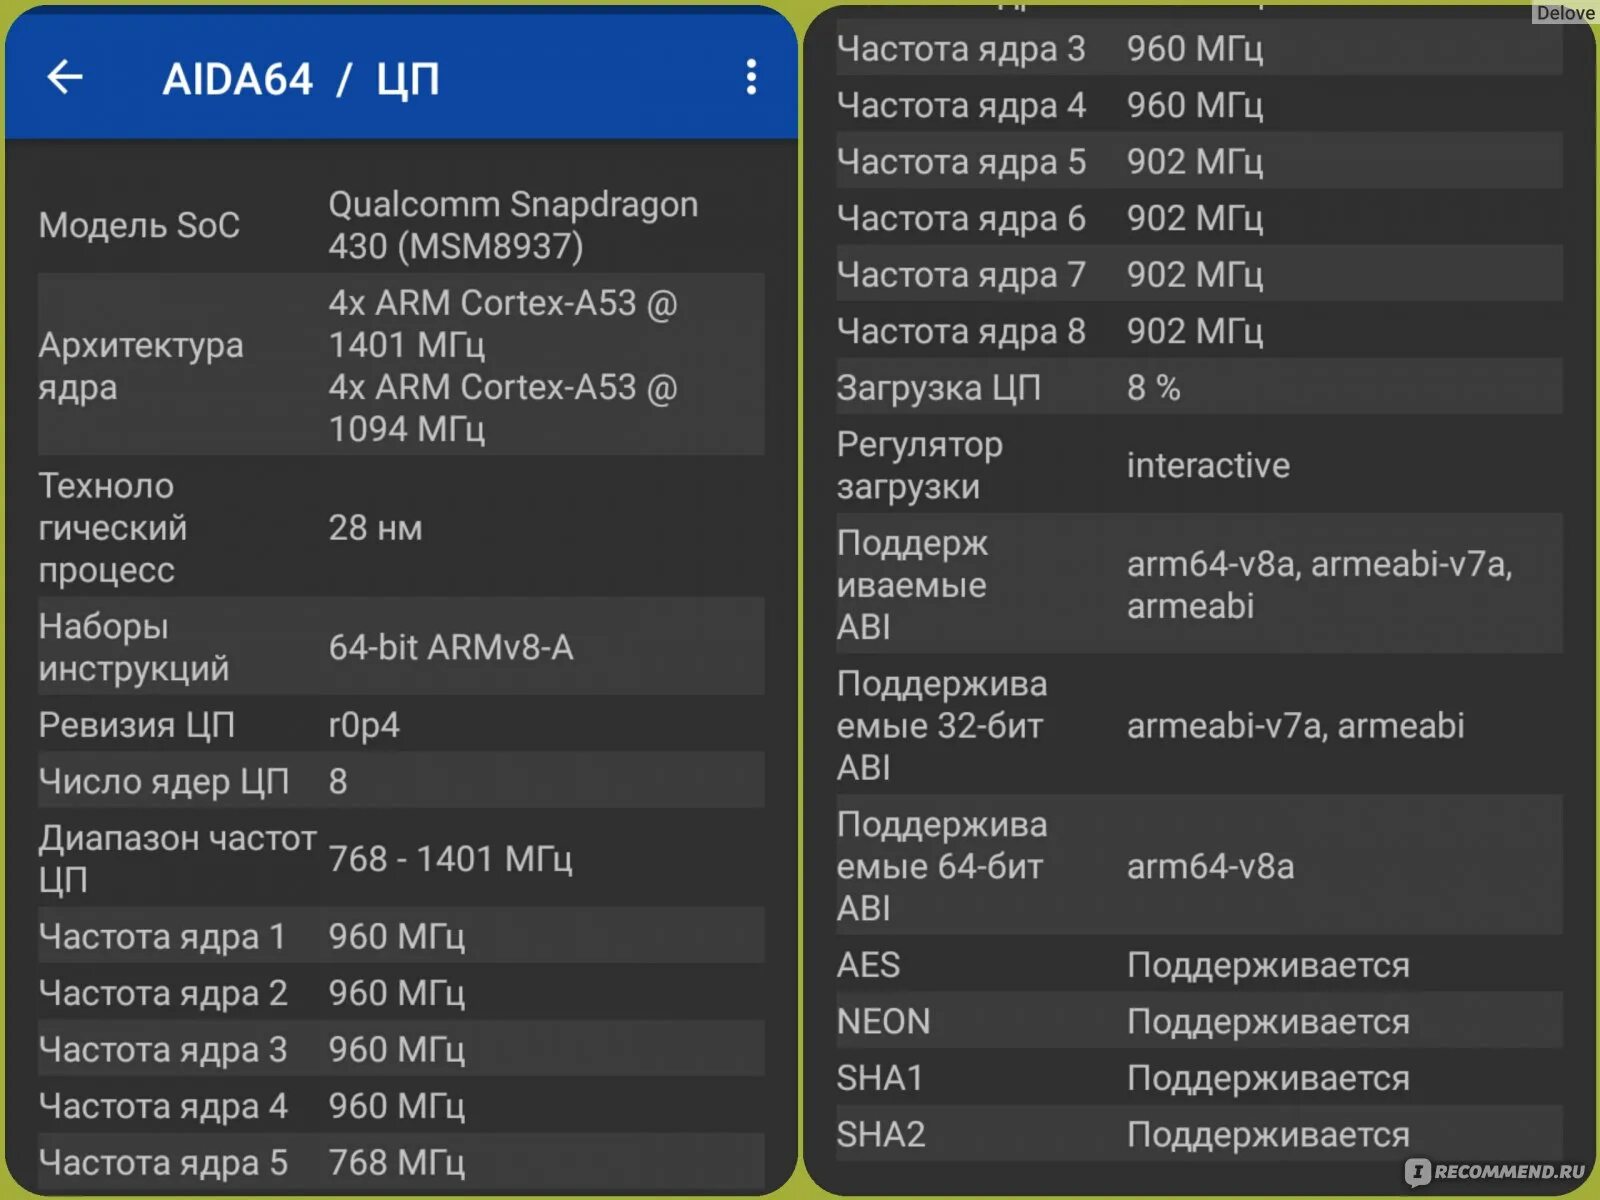Select 'Поддерживается' in the AES row
This screenshot has height=1200, width=1600.
pyautogui.click(x=1268, y=965)
